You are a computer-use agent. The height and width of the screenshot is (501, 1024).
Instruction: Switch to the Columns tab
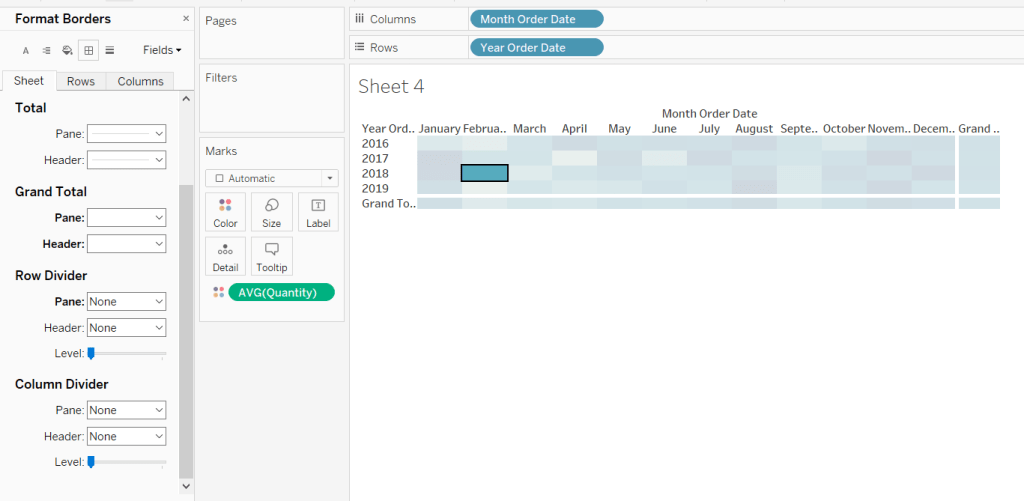(140, 81)
